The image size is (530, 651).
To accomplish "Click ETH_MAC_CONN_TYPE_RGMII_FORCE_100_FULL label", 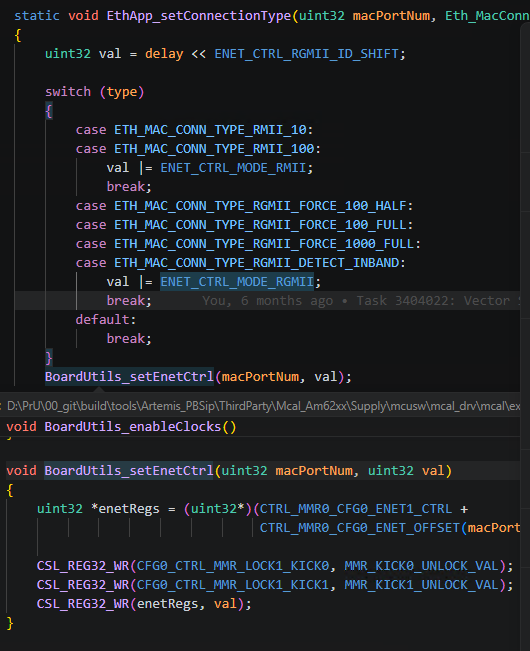I will click(260, 225).
